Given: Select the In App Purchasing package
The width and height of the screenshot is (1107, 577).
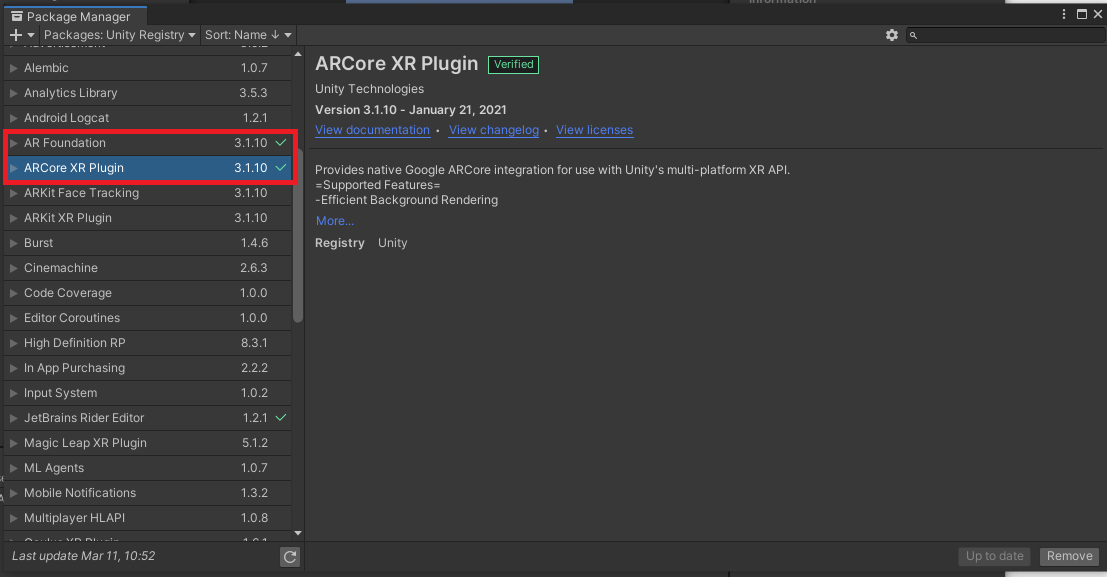Looking at the screenshot, I should coord(148,368).
